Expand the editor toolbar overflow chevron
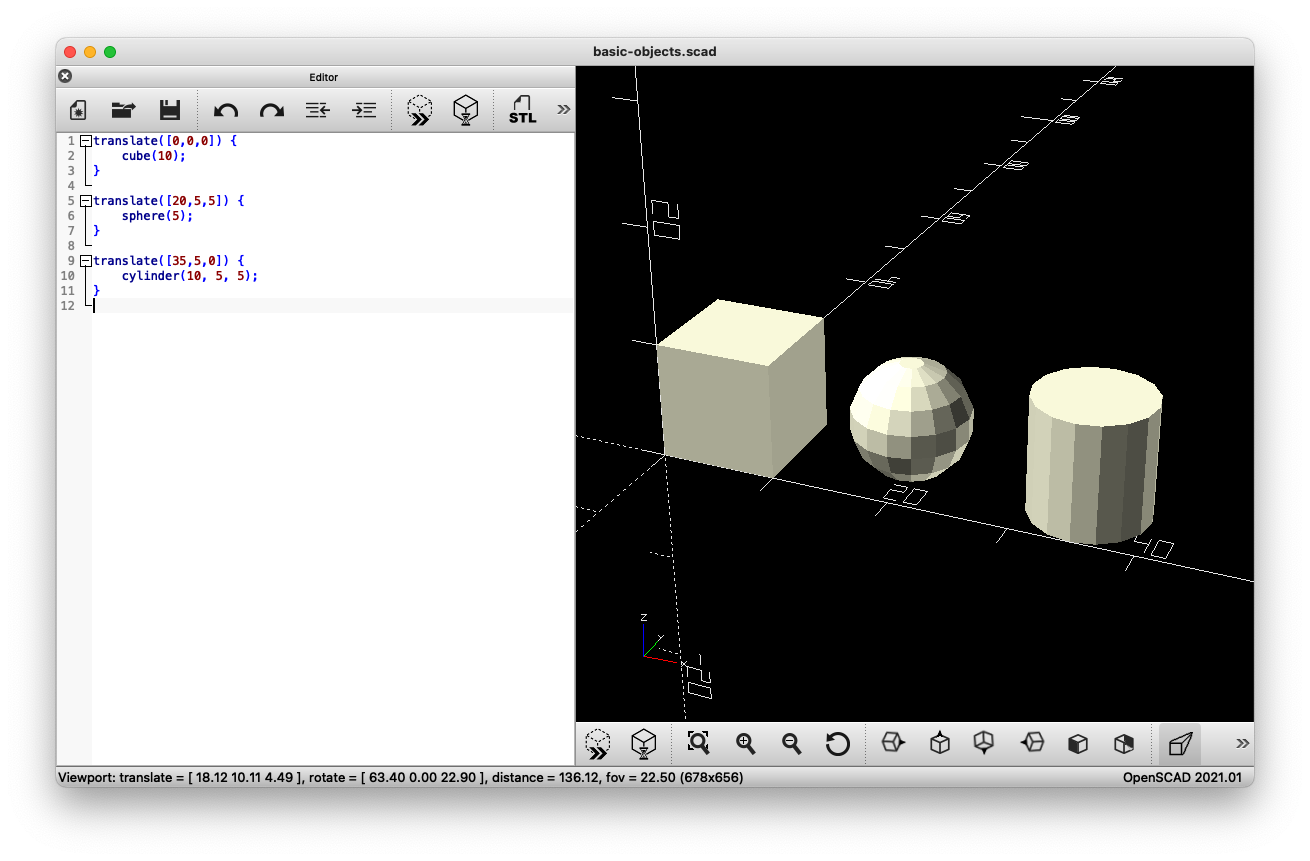Image resolution: width=1310 pixels, height=861 pixels. (563, 109)
